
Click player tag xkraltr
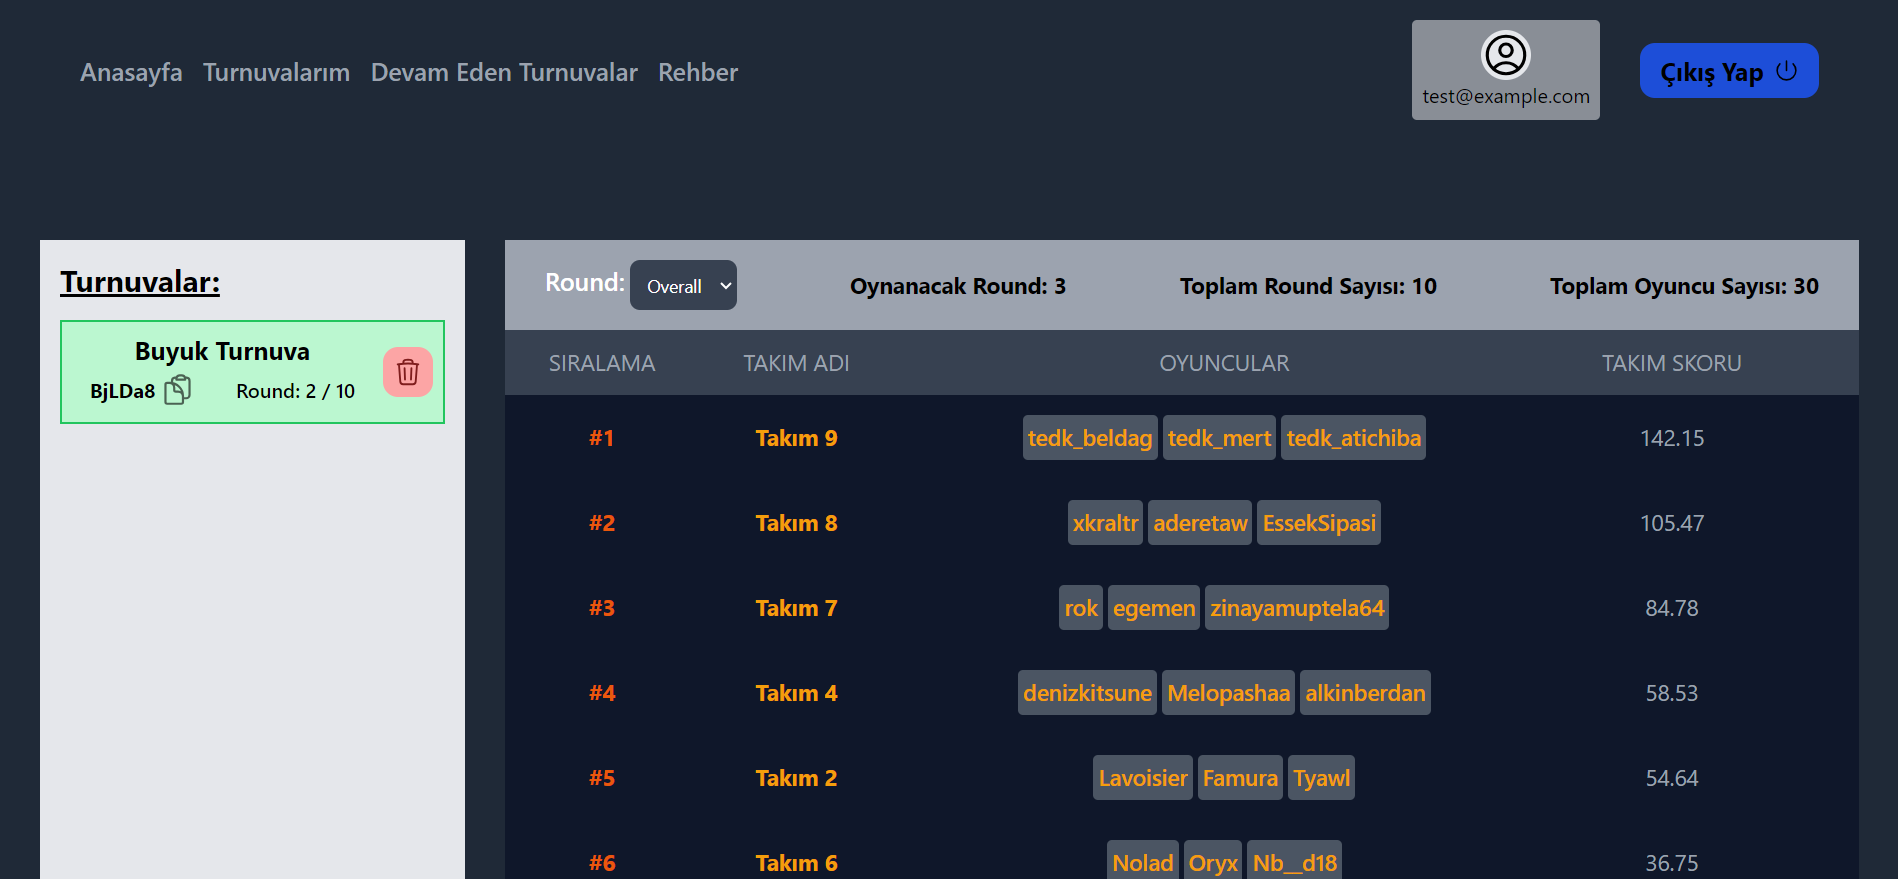[x=1105, y=523]
